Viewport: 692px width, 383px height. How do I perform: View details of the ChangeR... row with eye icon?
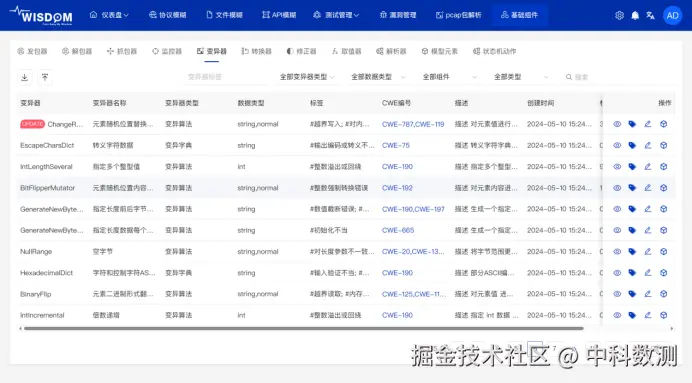[617, 124]
